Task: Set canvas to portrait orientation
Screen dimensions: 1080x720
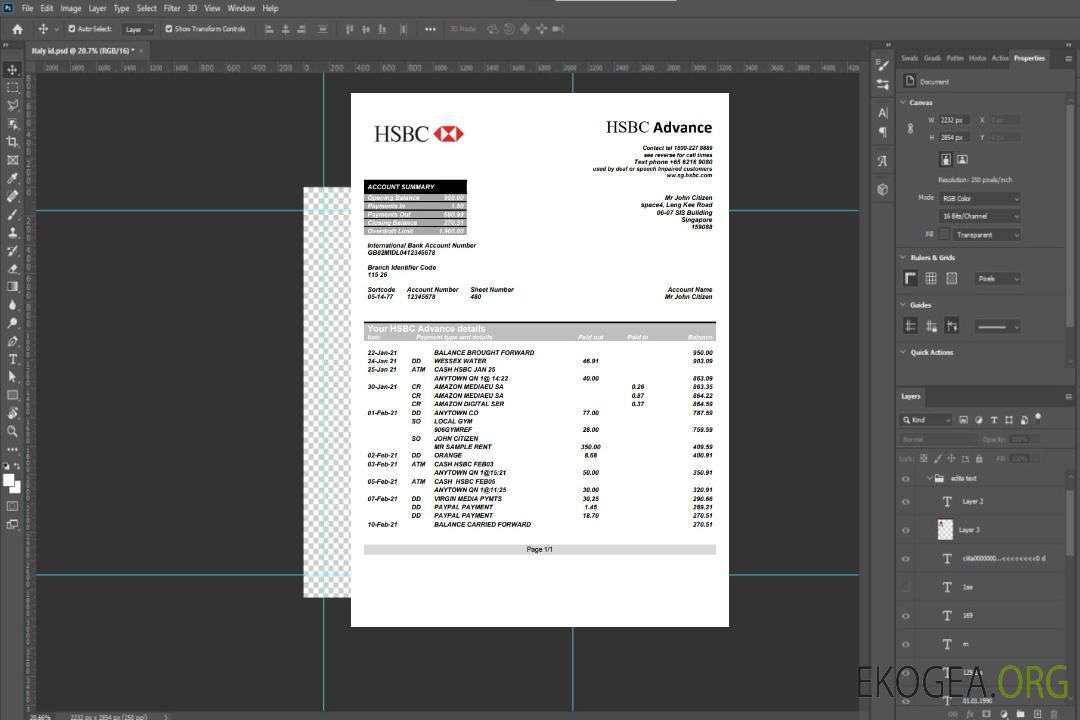Action: pyautogui.click(x=946, y=160)
